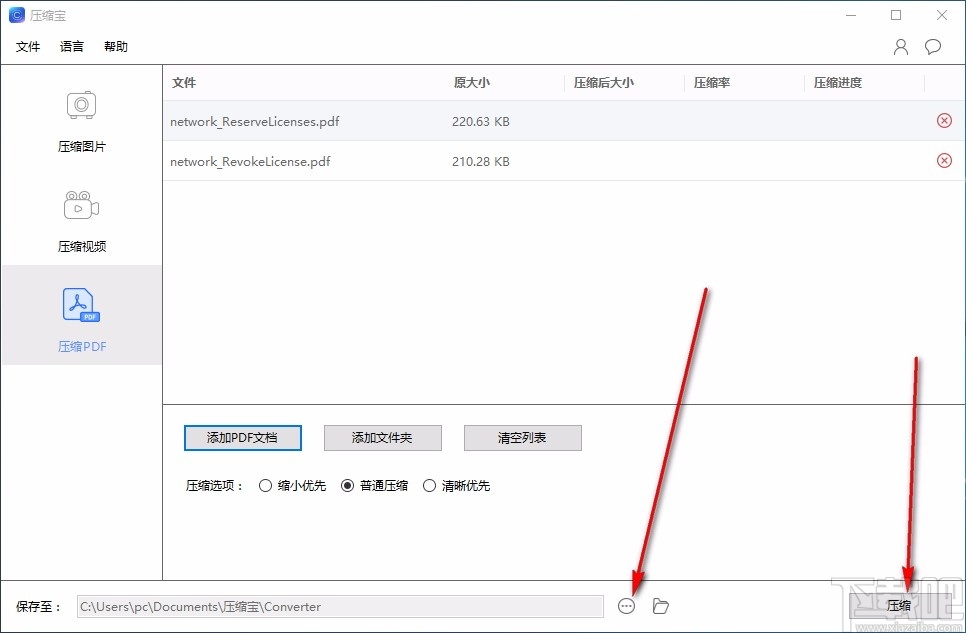
Task: Open the output folder icon
Action: (660, 606)
